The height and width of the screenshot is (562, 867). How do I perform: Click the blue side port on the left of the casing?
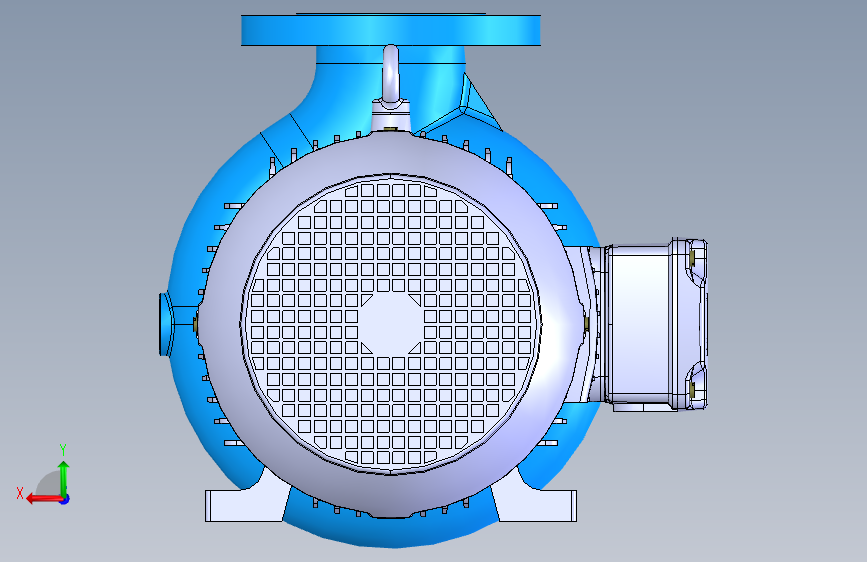pos(166,324)
